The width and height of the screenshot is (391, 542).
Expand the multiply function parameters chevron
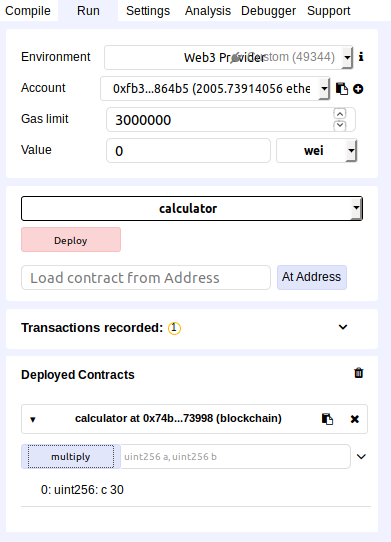point(361,457)
